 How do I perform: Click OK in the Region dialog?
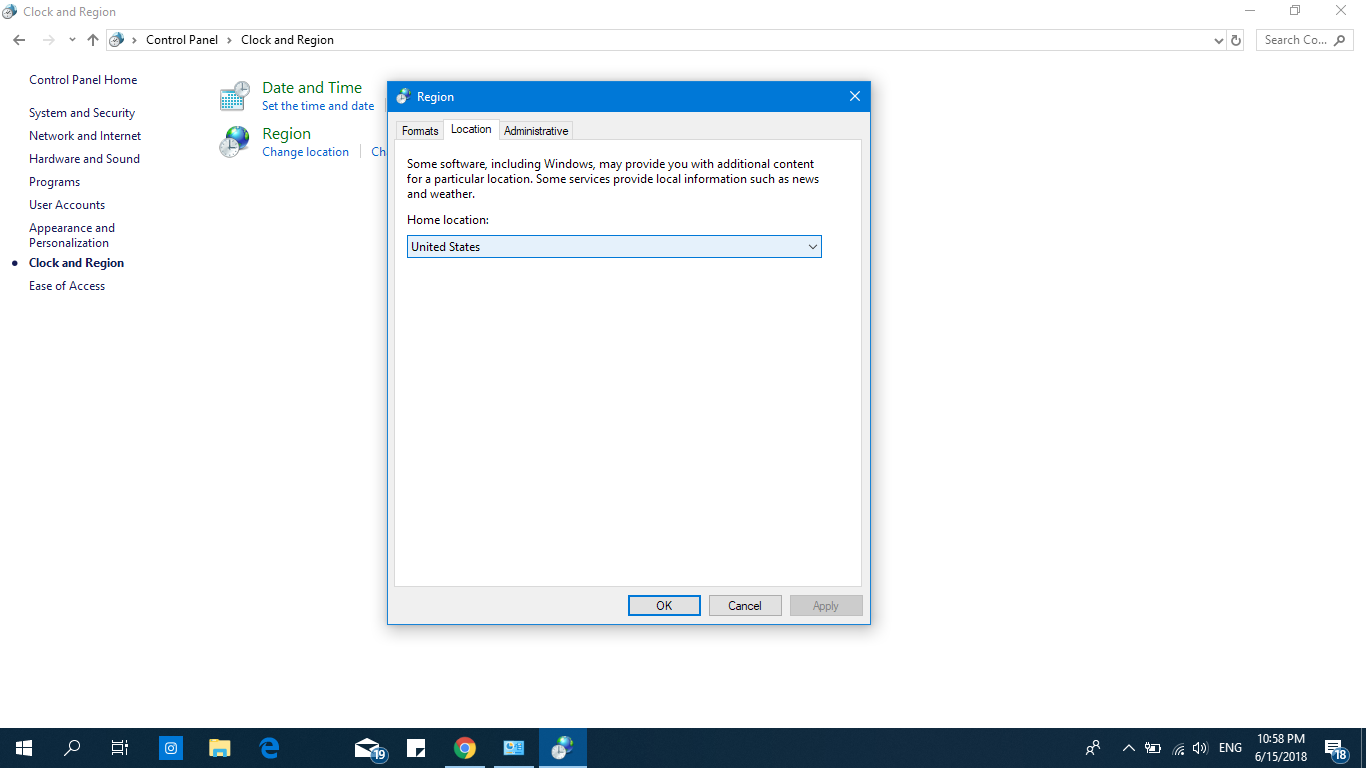click(x=664, y=606)
